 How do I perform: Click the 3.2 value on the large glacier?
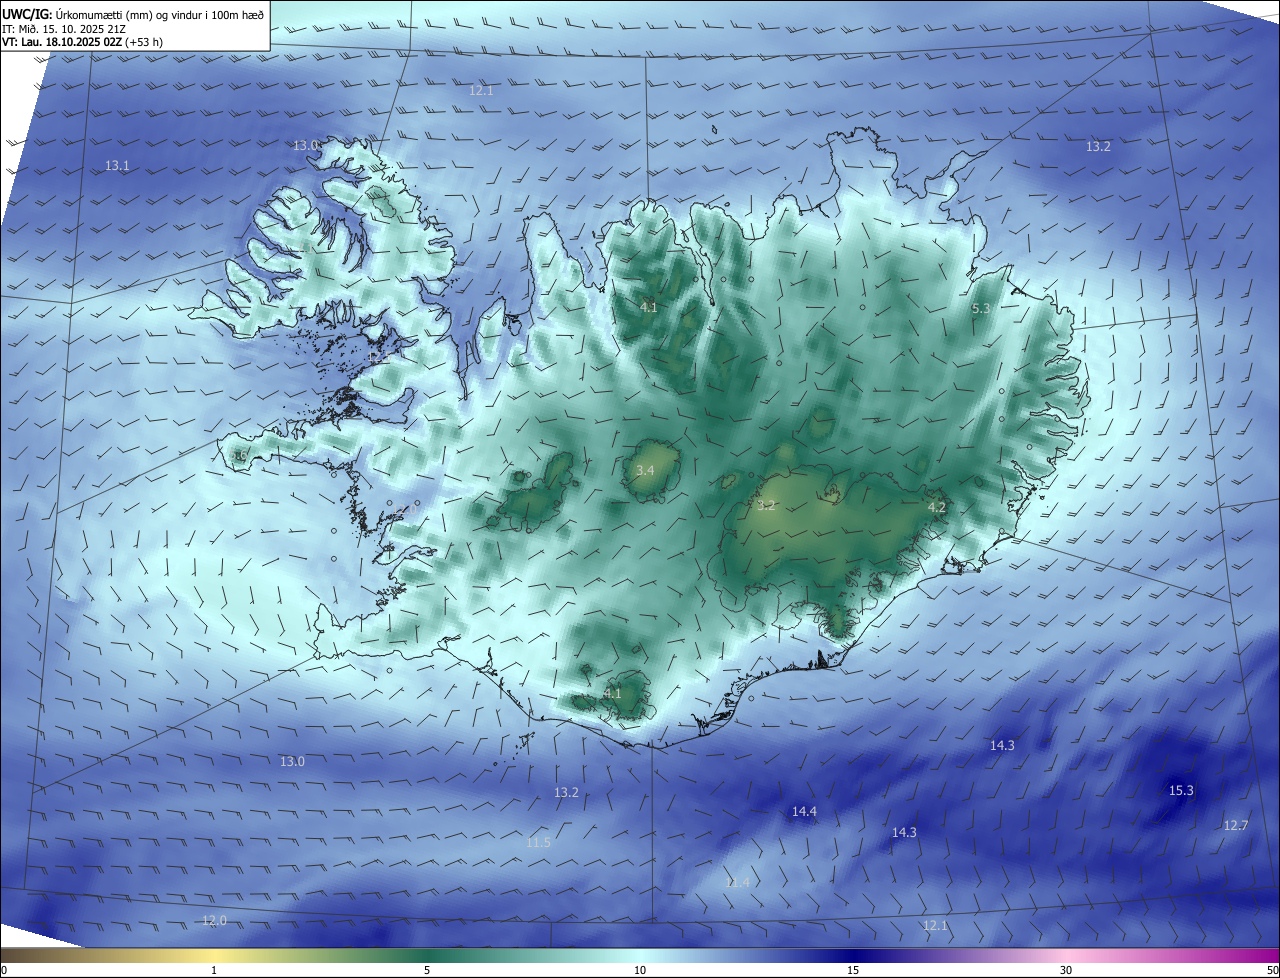tap(766, 506)
